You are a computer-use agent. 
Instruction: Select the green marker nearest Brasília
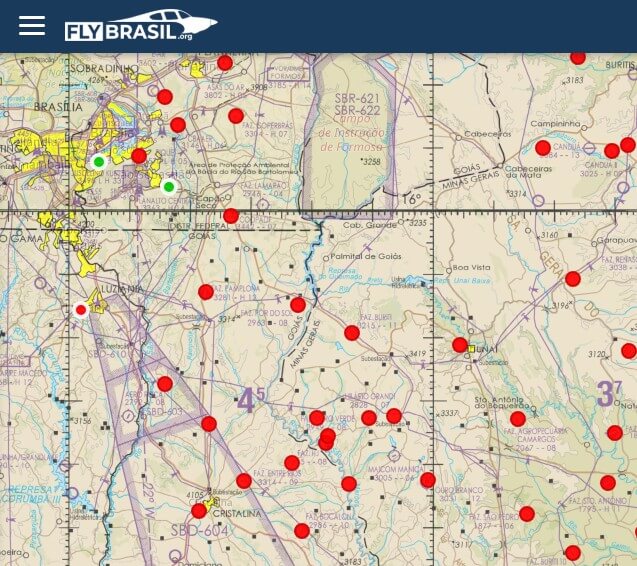[98, 162]
